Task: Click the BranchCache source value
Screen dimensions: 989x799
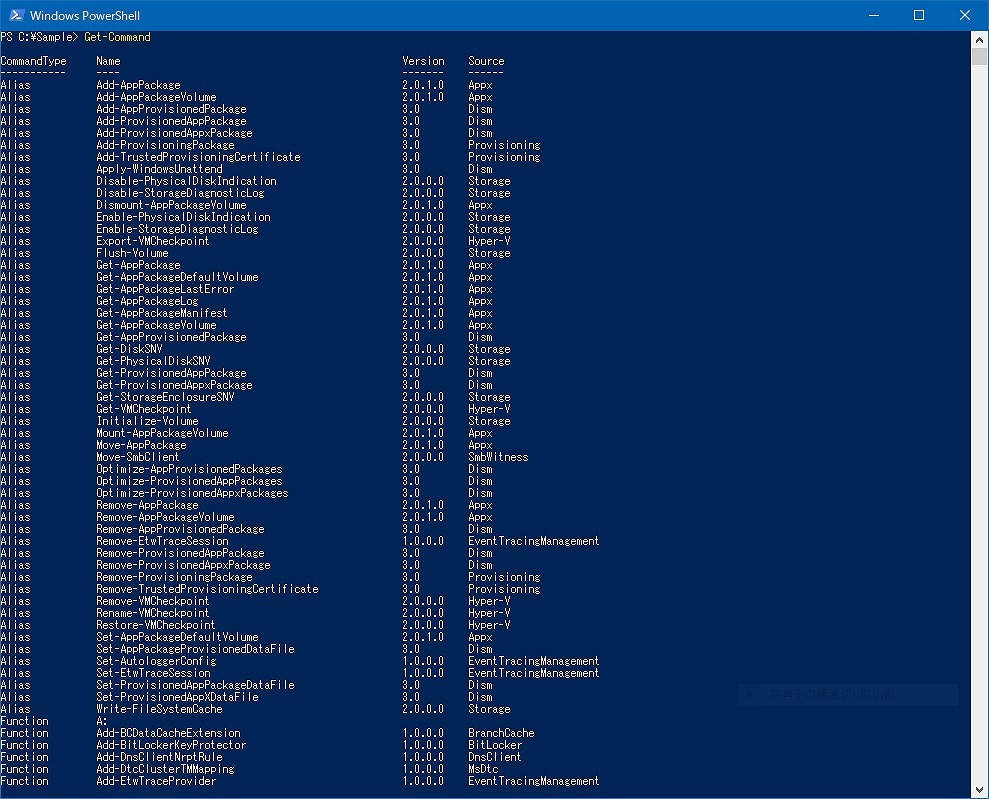Action: 501,733
